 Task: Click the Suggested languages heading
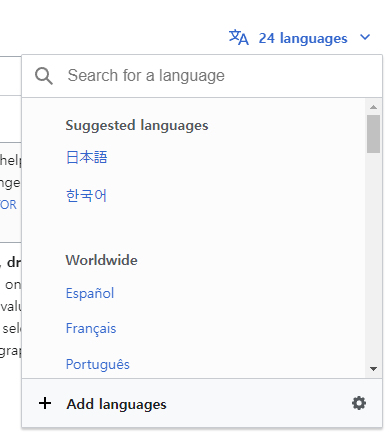point(137,126)
